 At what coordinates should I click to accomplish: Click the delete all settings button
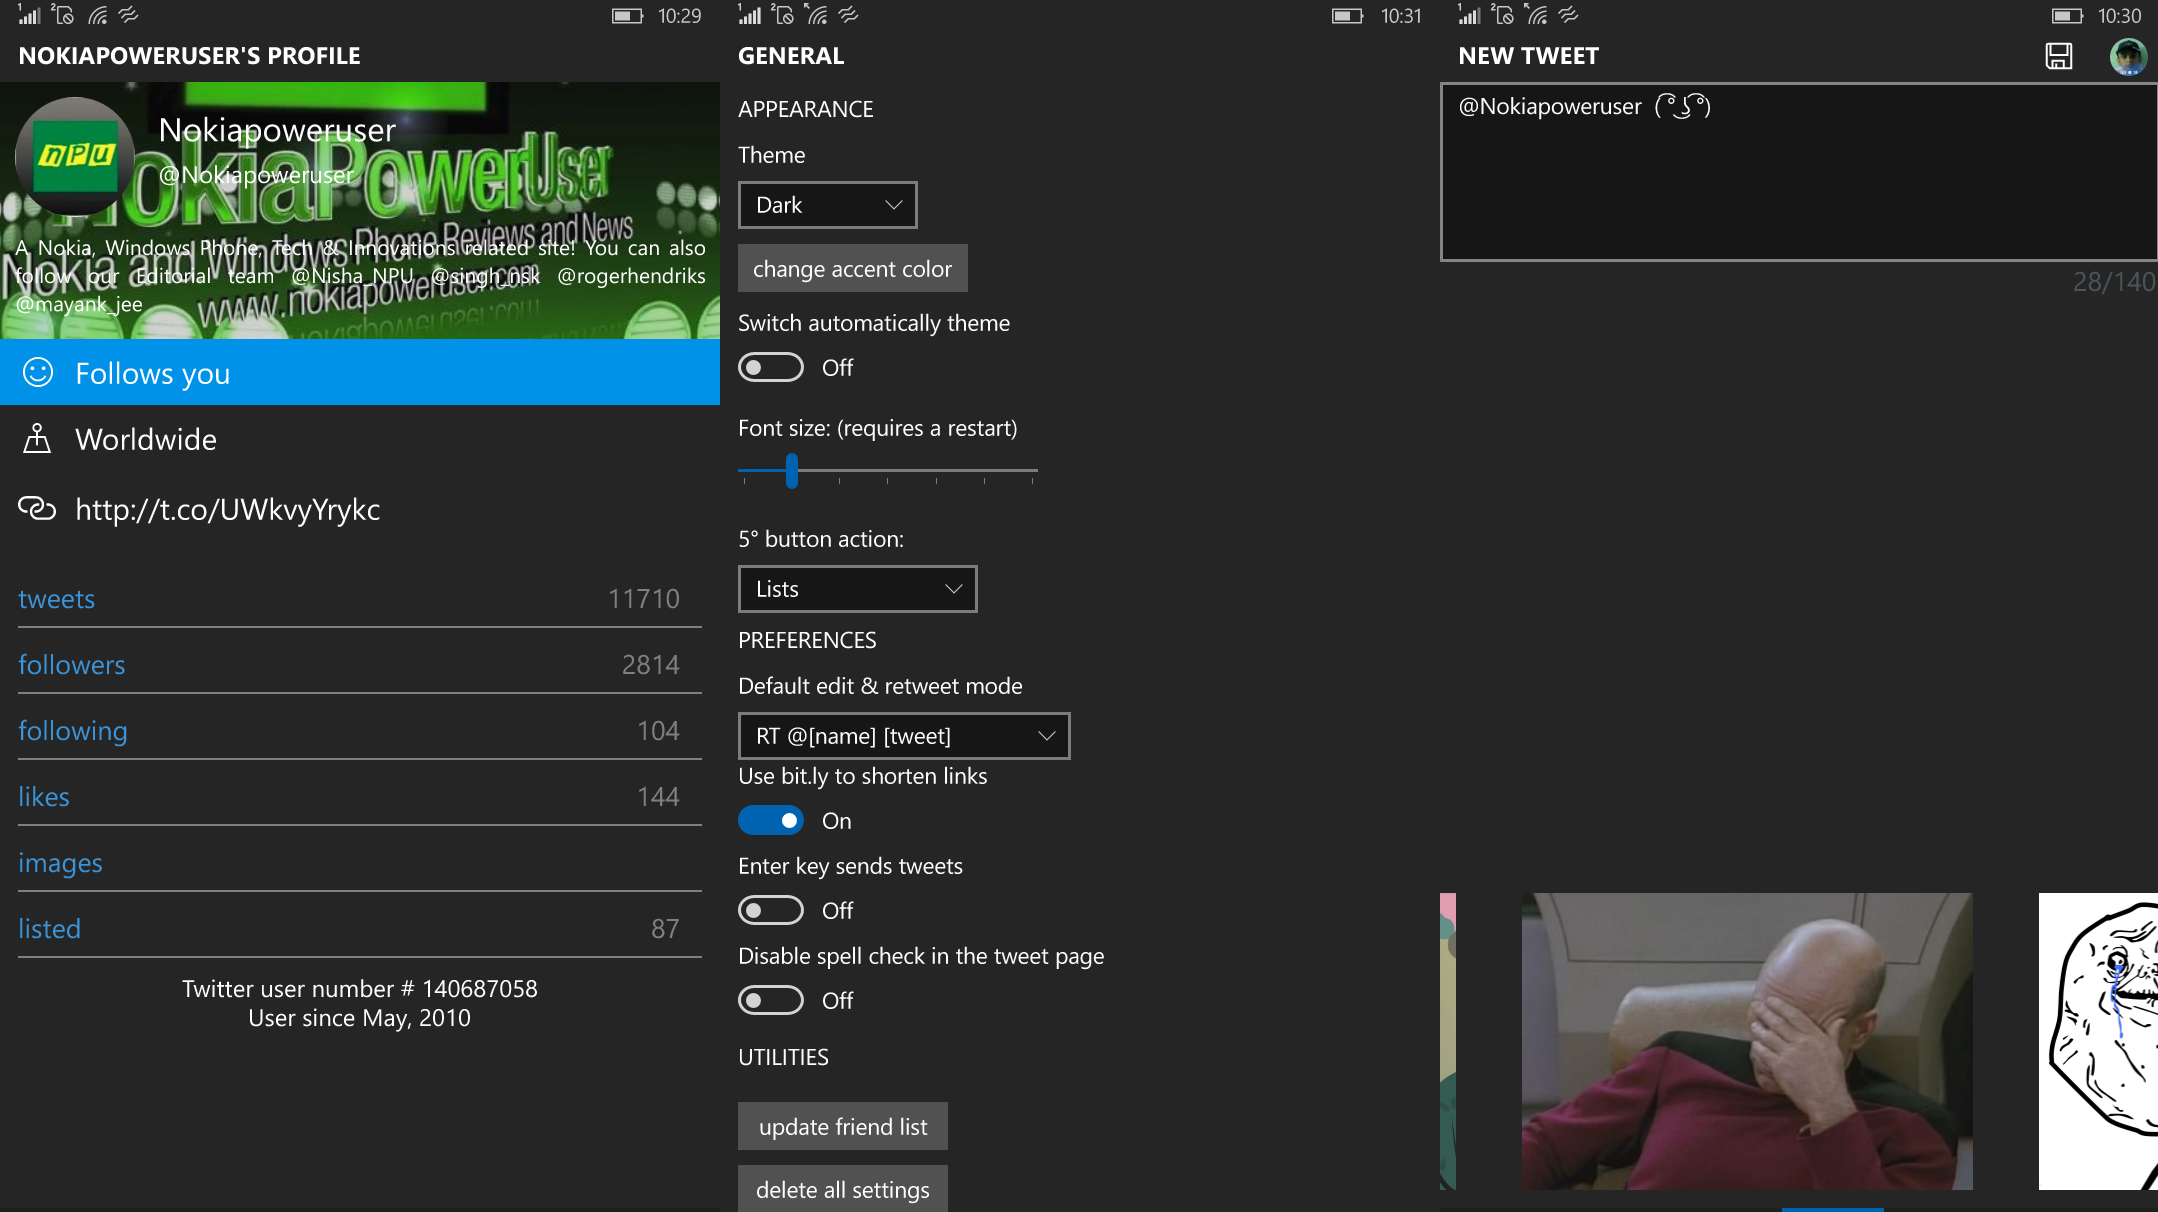coord(843,1189)
